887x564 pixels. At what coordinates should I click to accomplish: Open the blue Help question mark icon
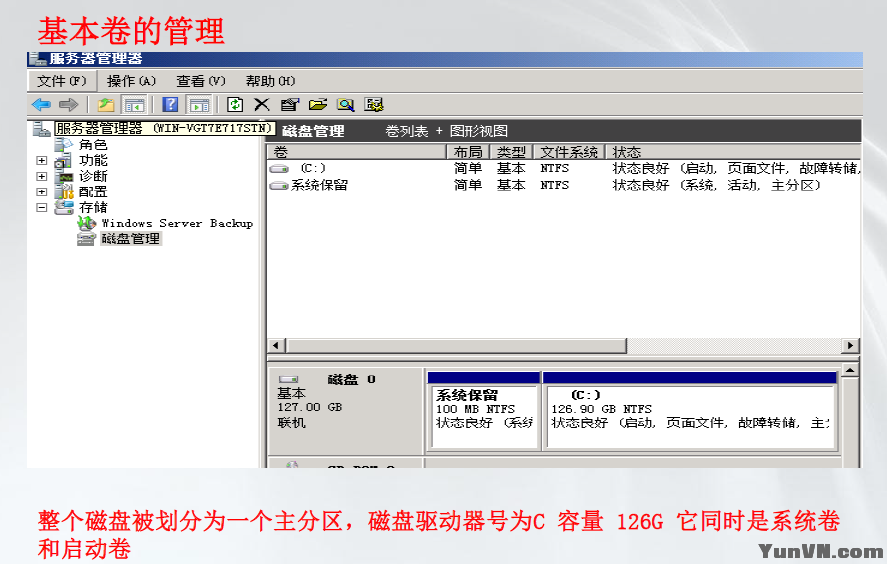[170, 105]
